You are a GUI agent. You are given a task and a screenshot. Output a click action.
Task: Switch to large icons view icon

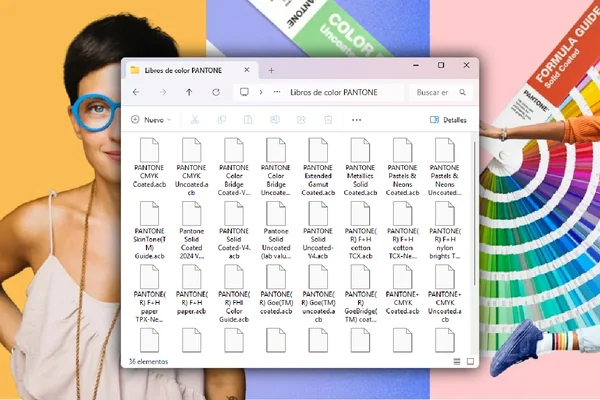[470, 361]
